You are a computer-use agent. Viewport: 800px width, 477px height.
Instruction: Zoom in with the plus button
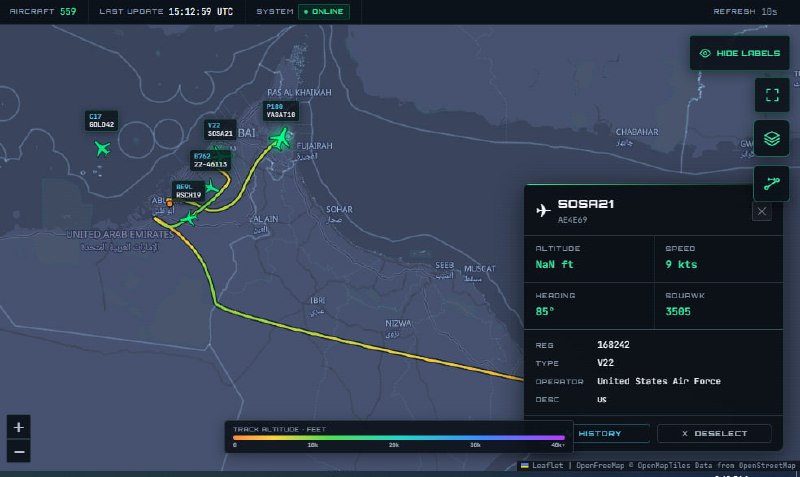pos(19,427)
